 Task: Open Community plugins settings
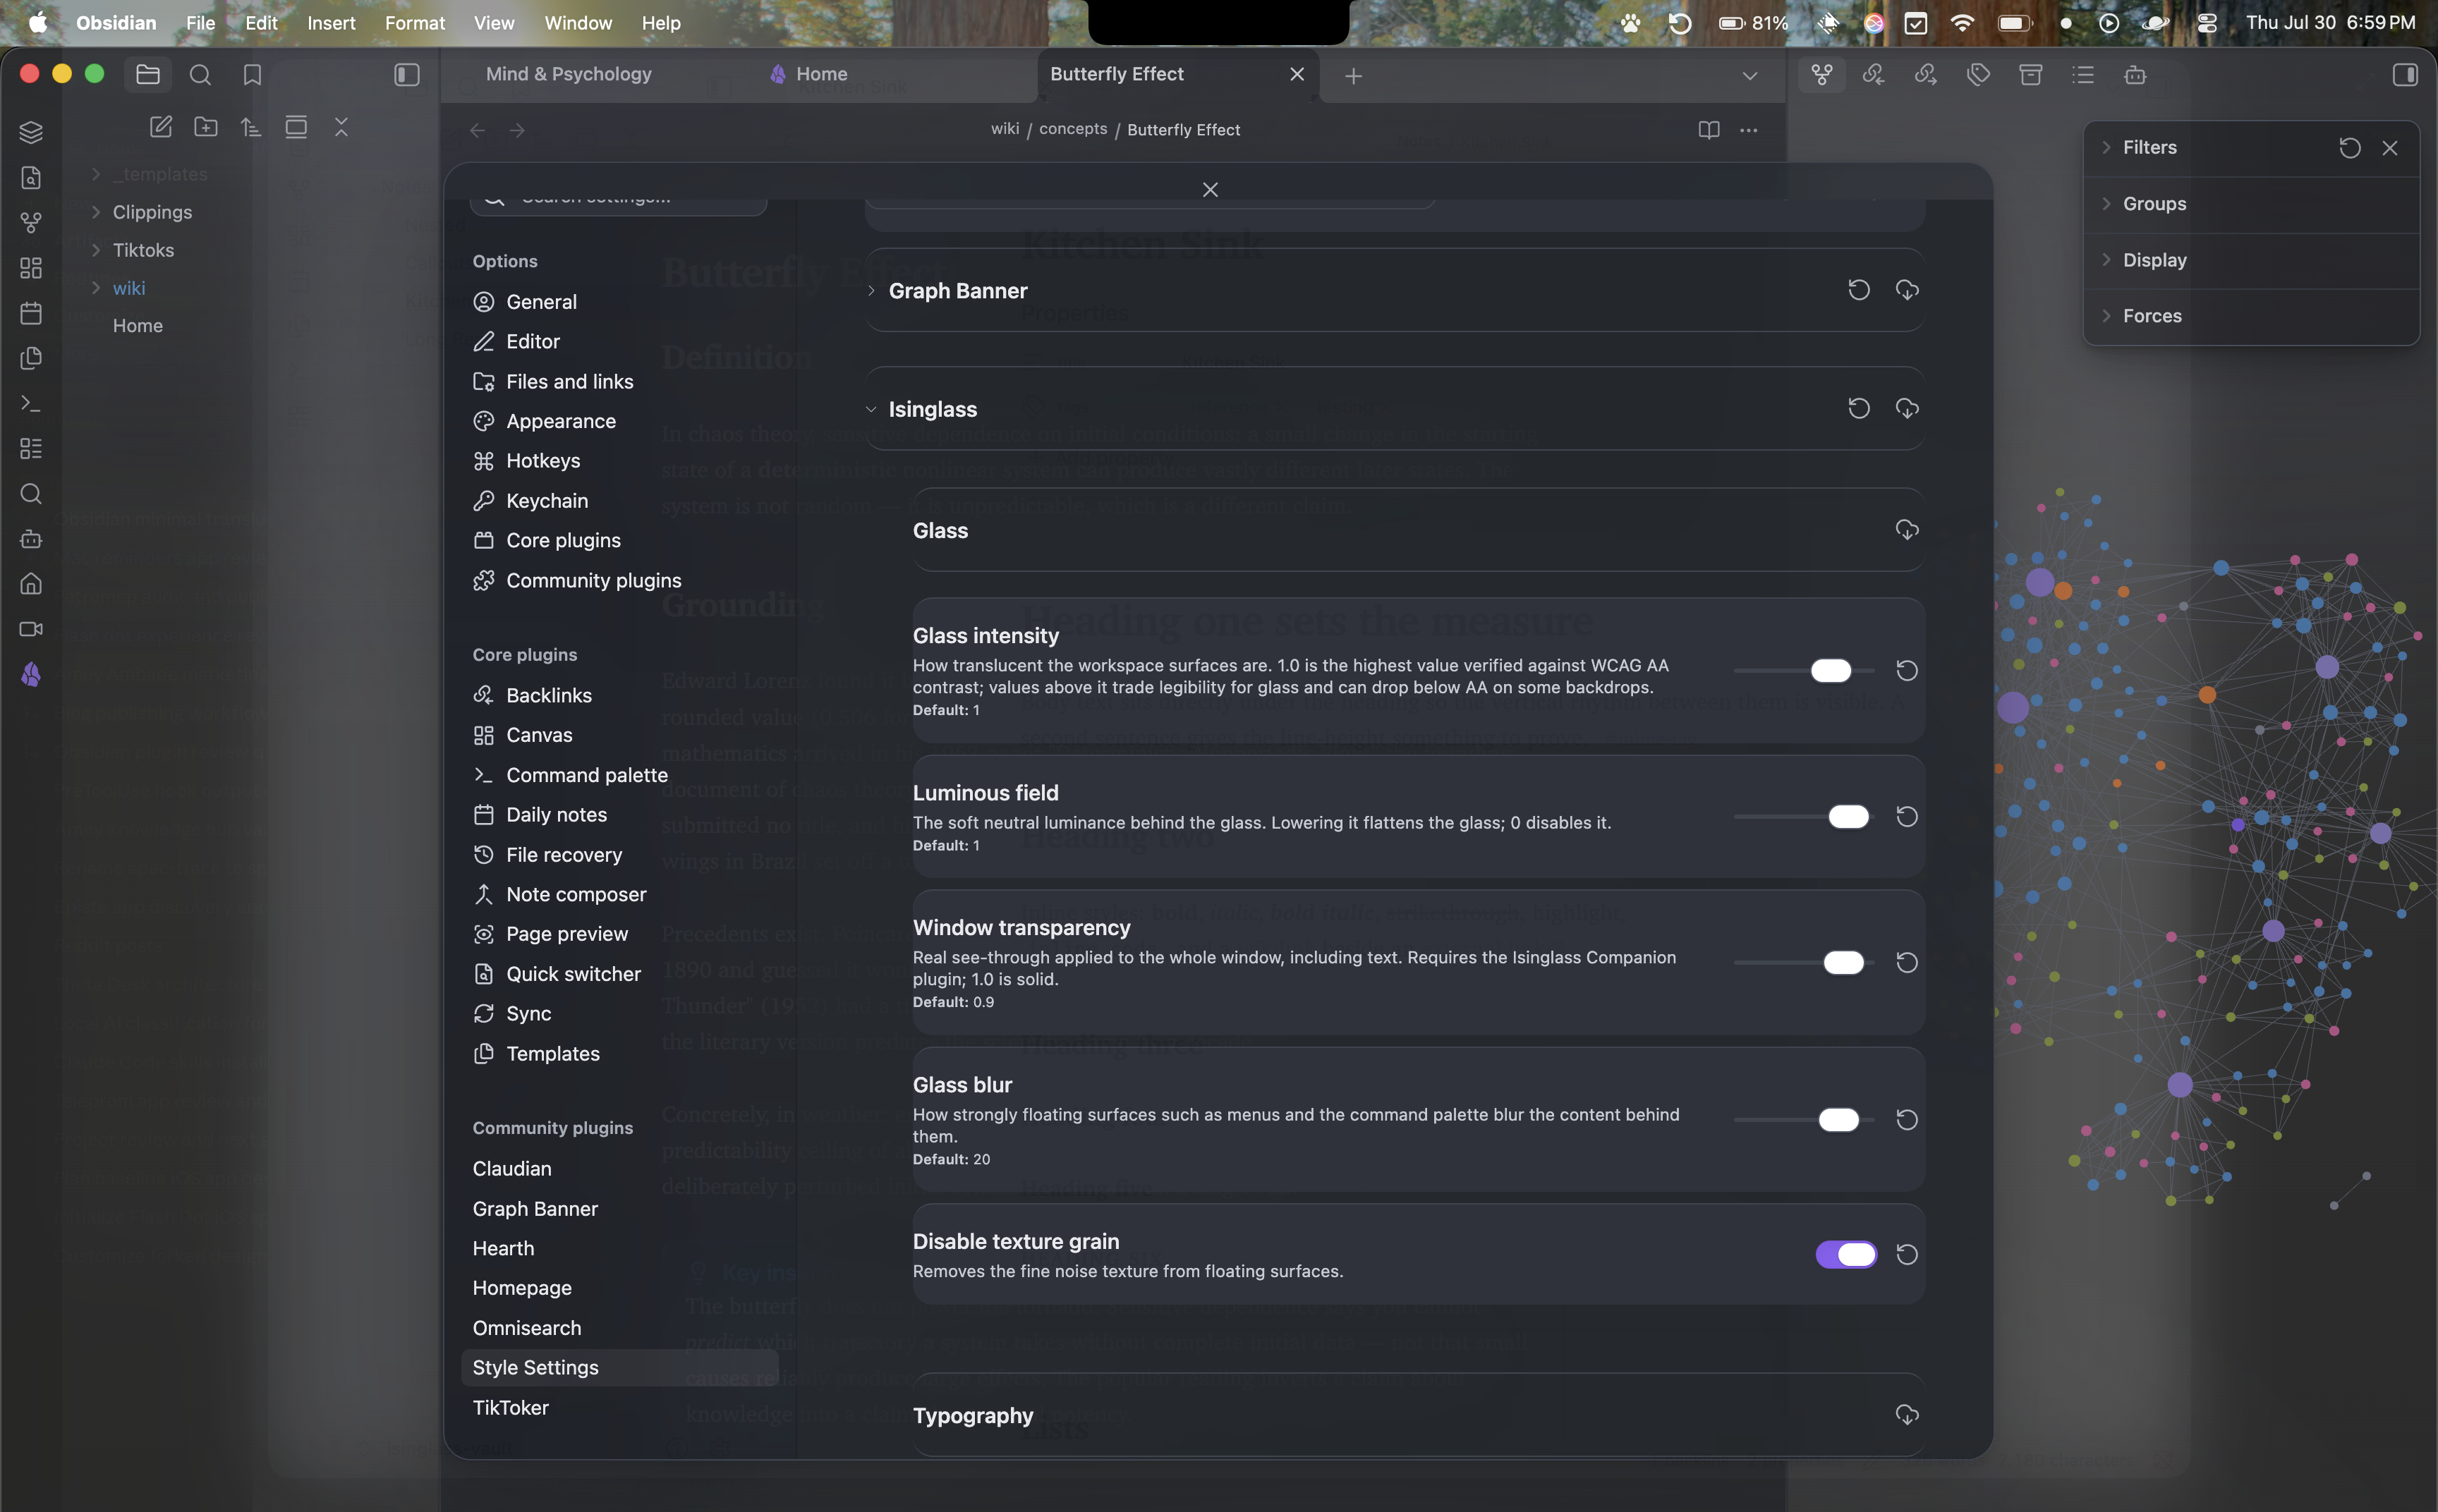click(594, 580)
